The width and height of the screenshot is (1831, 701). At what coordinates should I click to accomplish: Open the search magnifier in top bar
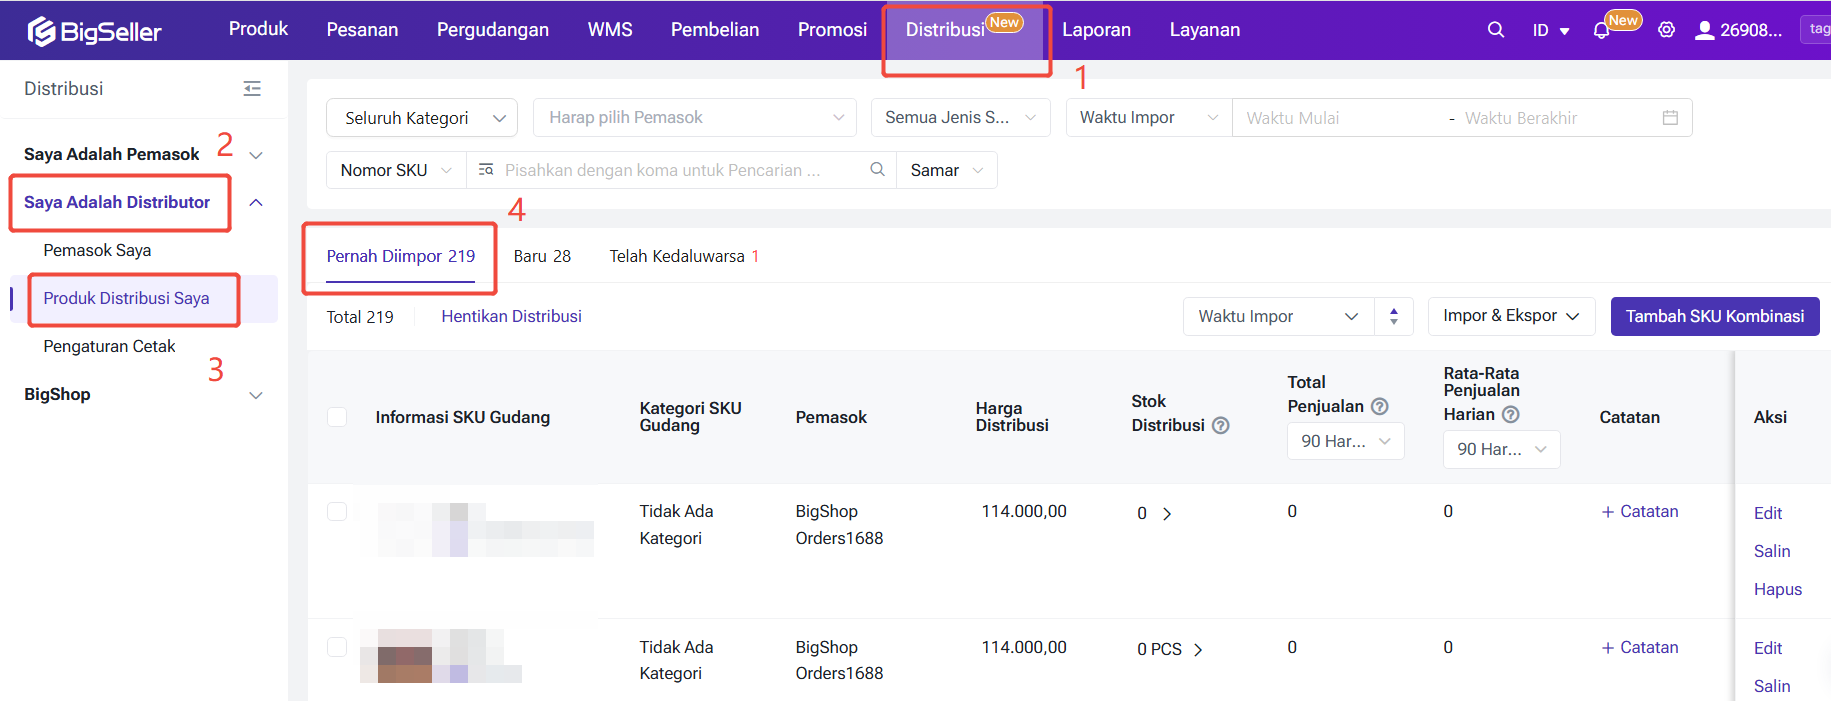pyautogui.click(x=1495, y=30)
